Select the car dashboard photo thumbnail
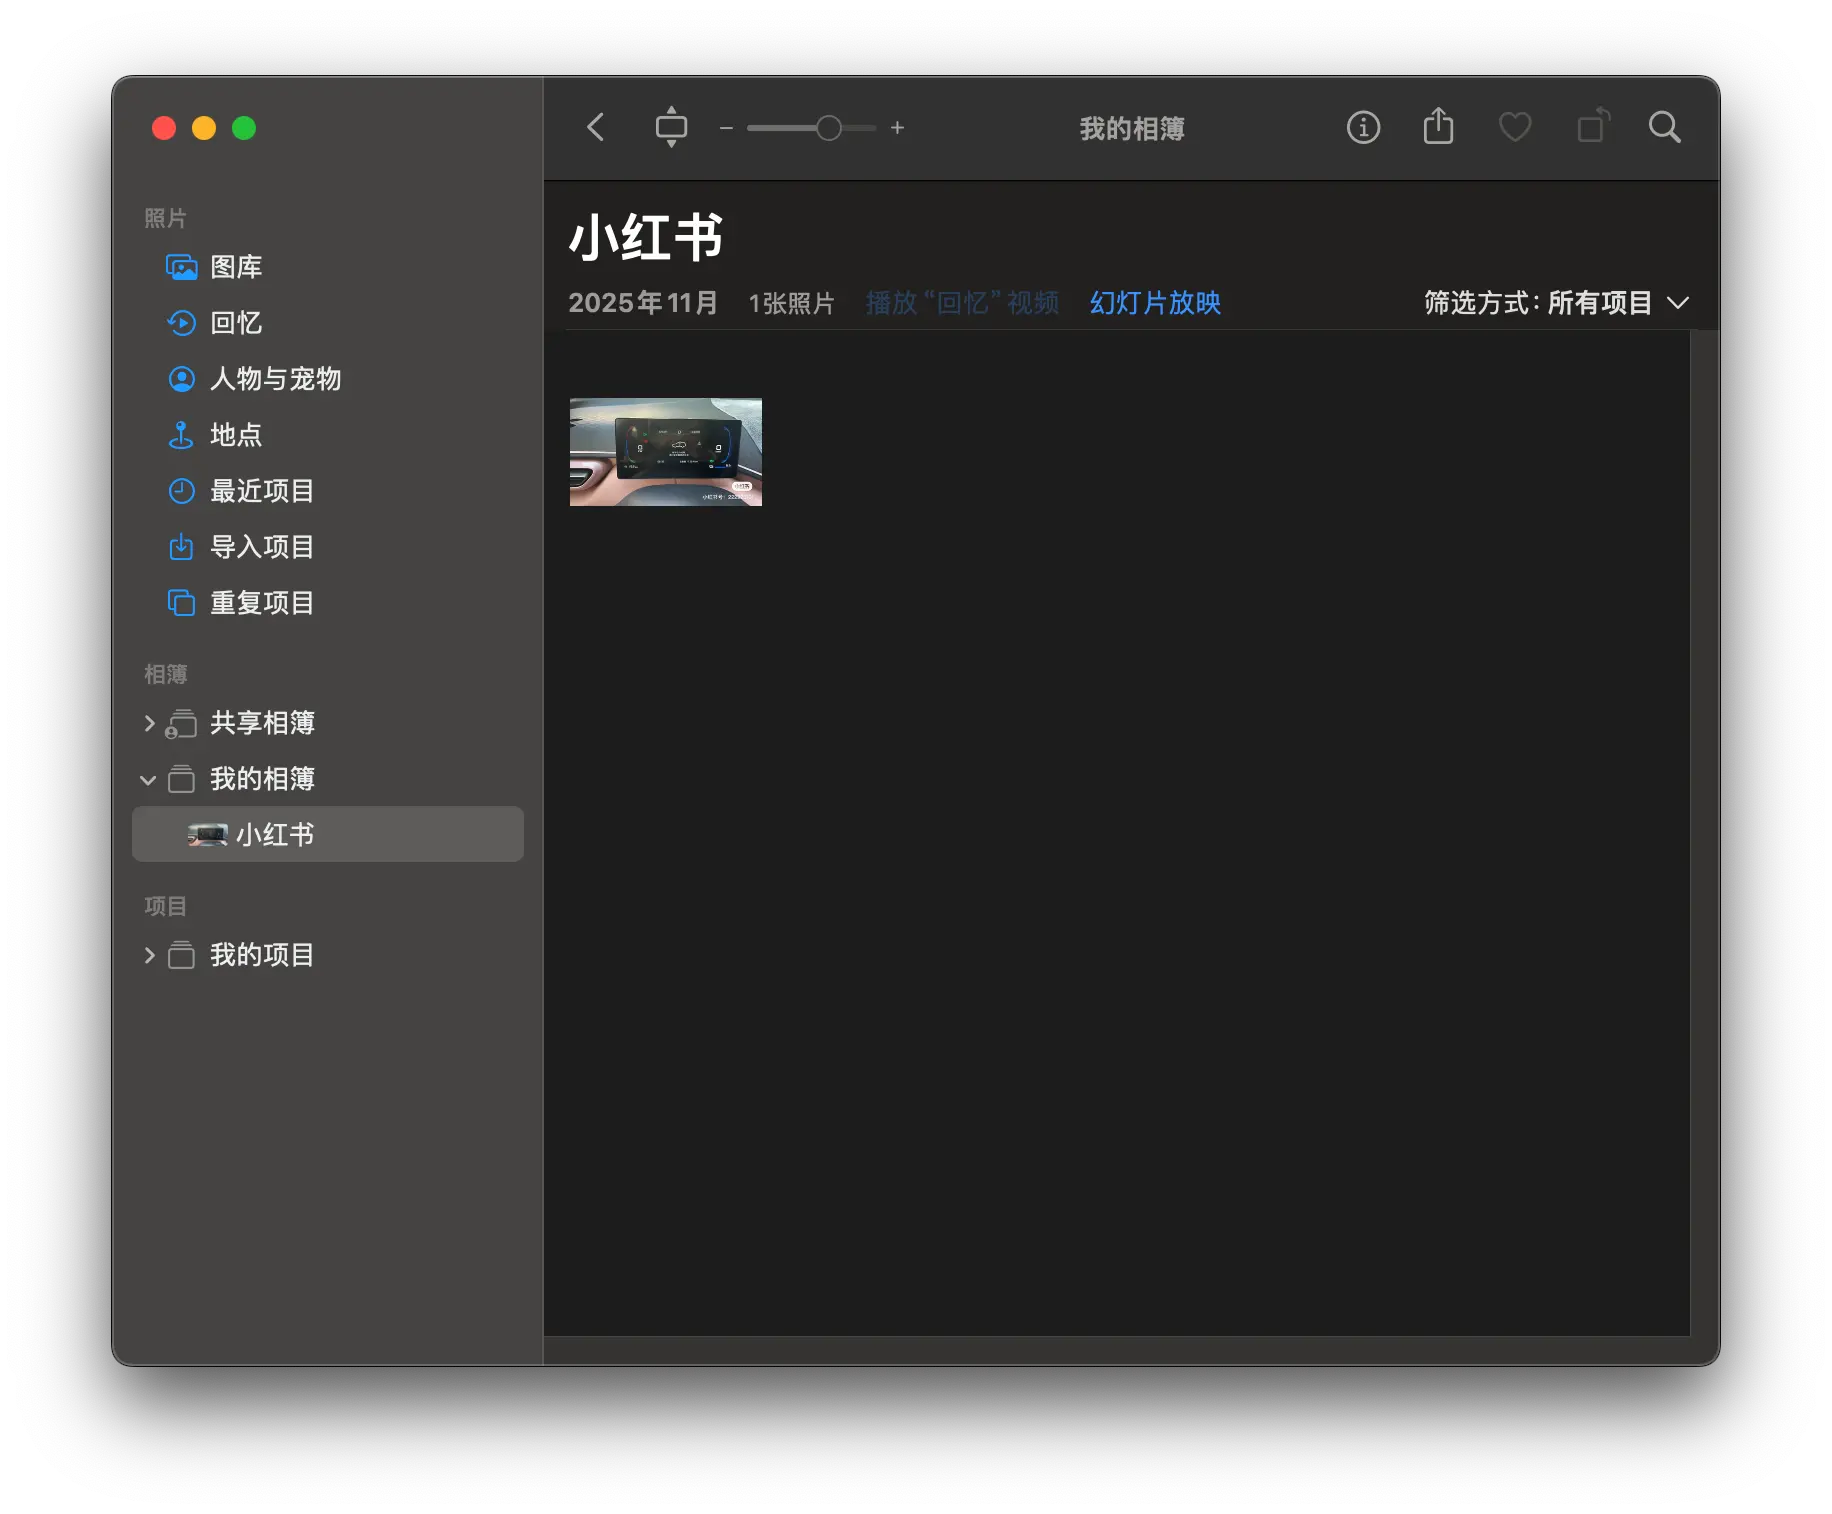The image size is (1832, 1514). pos(665,451)
